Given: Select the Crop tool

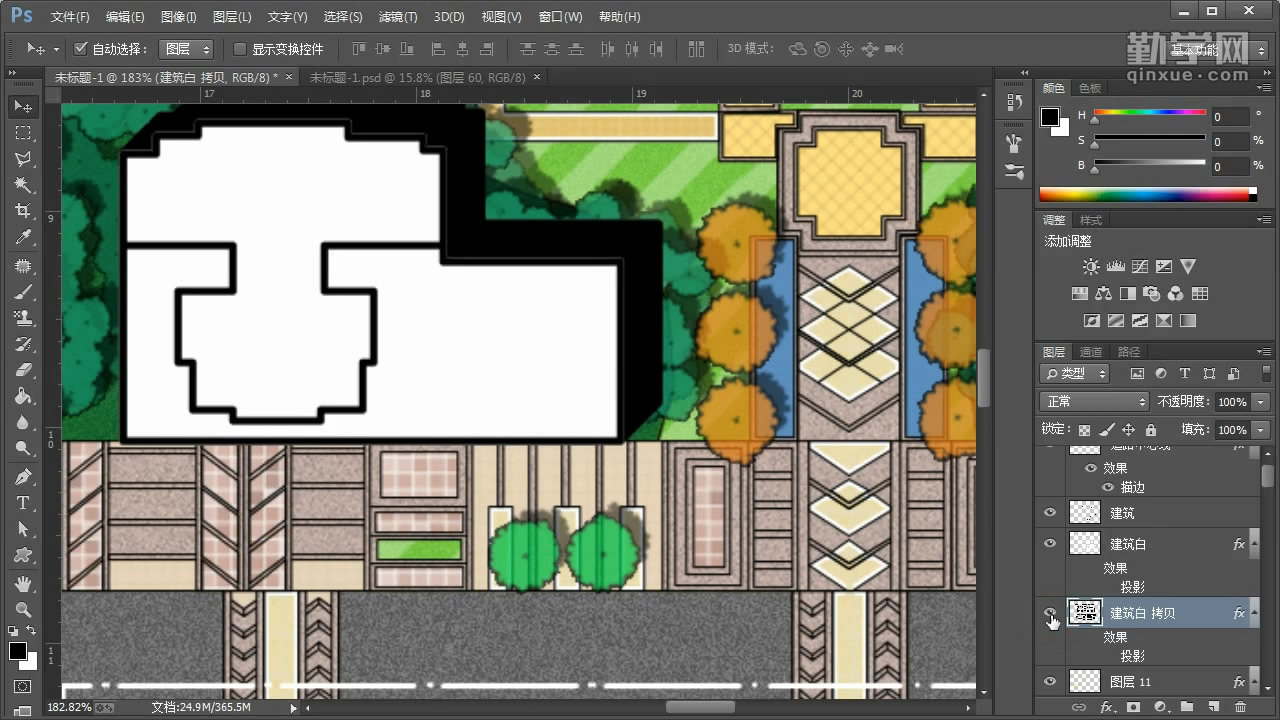Looking at the screenshot, I should (x=23, y=211).
